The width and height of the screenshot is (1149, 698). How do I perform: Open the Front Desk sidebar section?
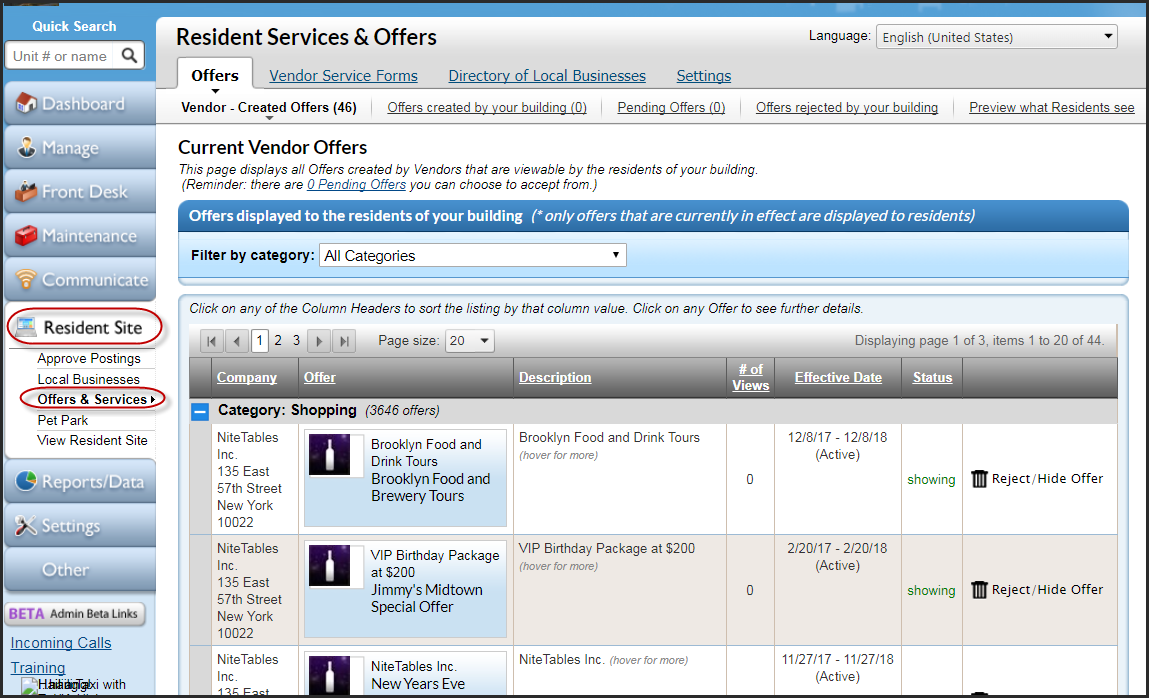[x=80, y=192]
